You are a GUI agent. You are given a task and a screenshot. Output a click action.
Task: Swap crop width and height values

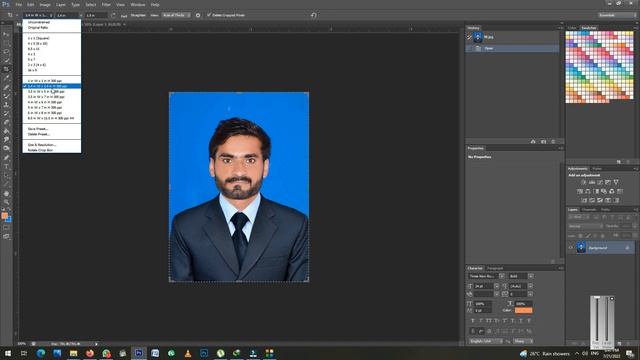tap(113, 15)
